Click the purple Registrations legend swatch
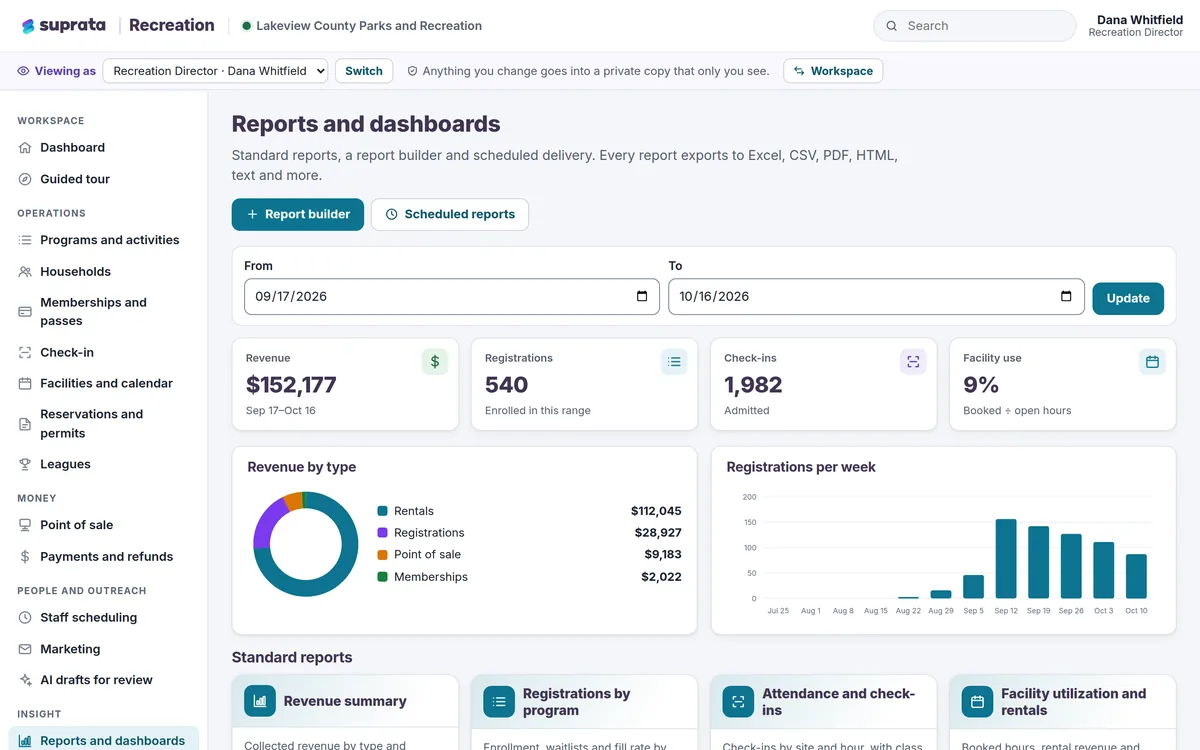The height and width of the screenshot is (750, 1200). (x=382, y=533)
